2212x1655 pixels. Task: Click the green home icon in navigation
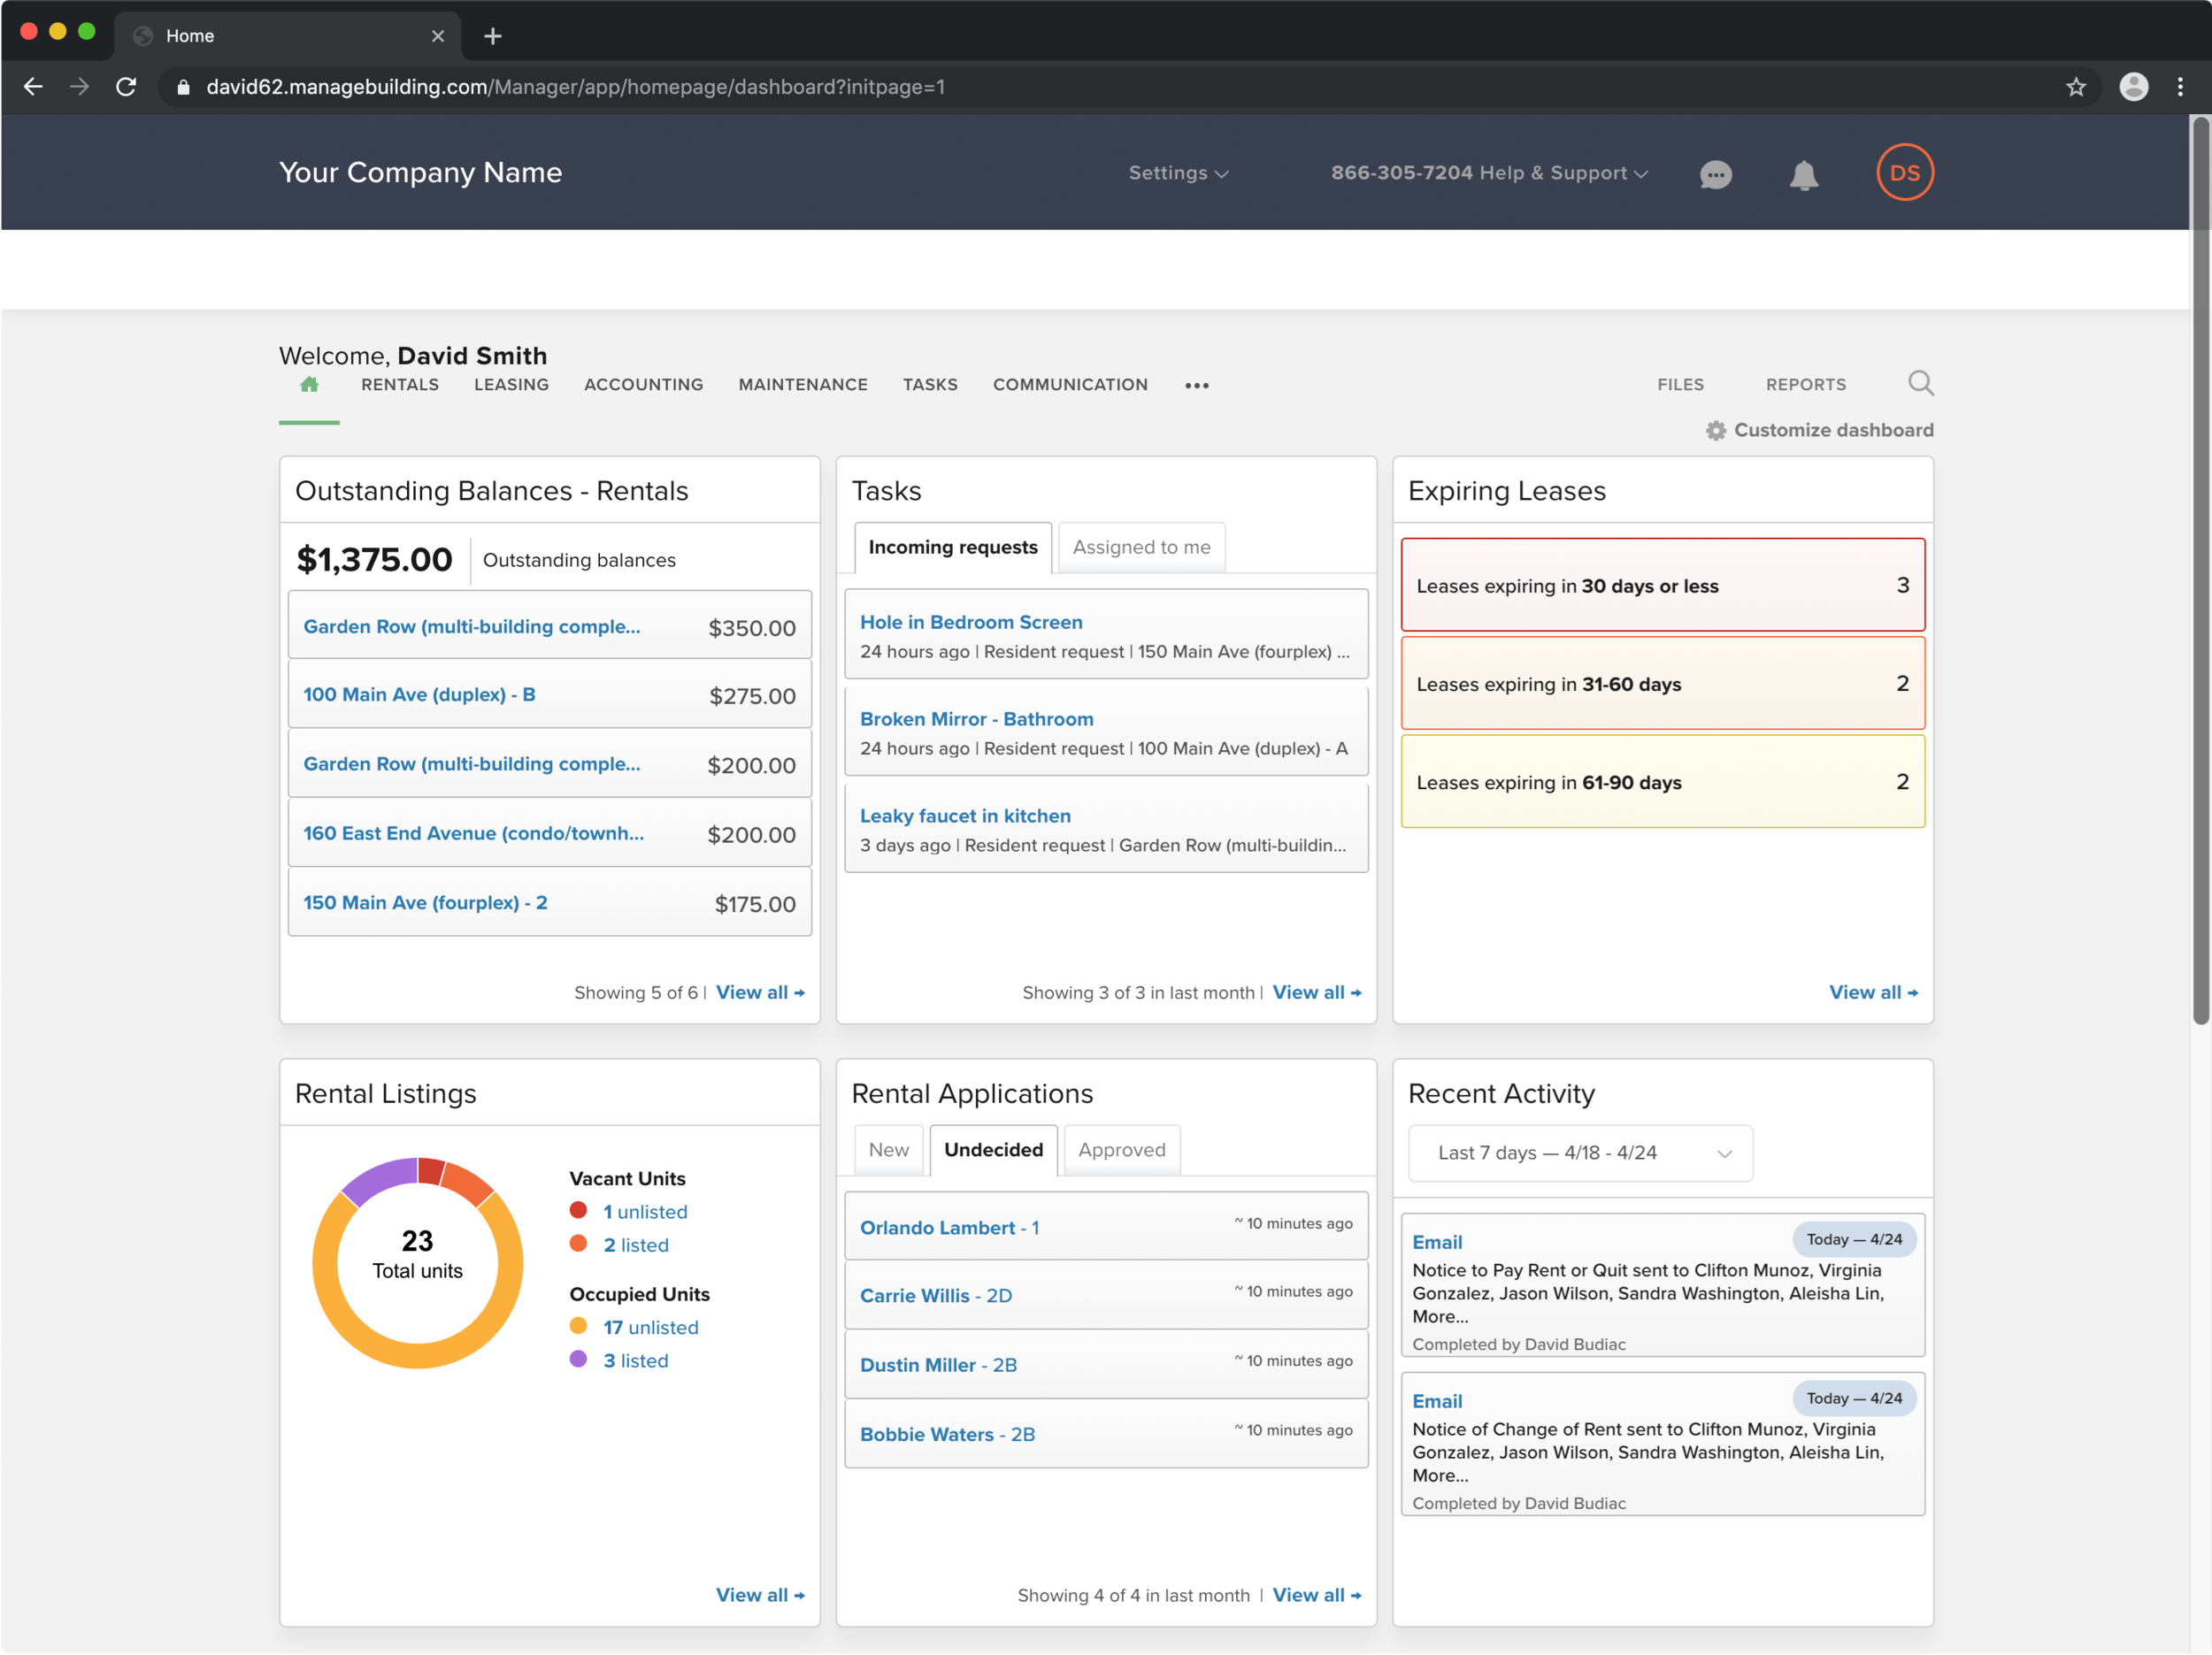coord(309,385)
